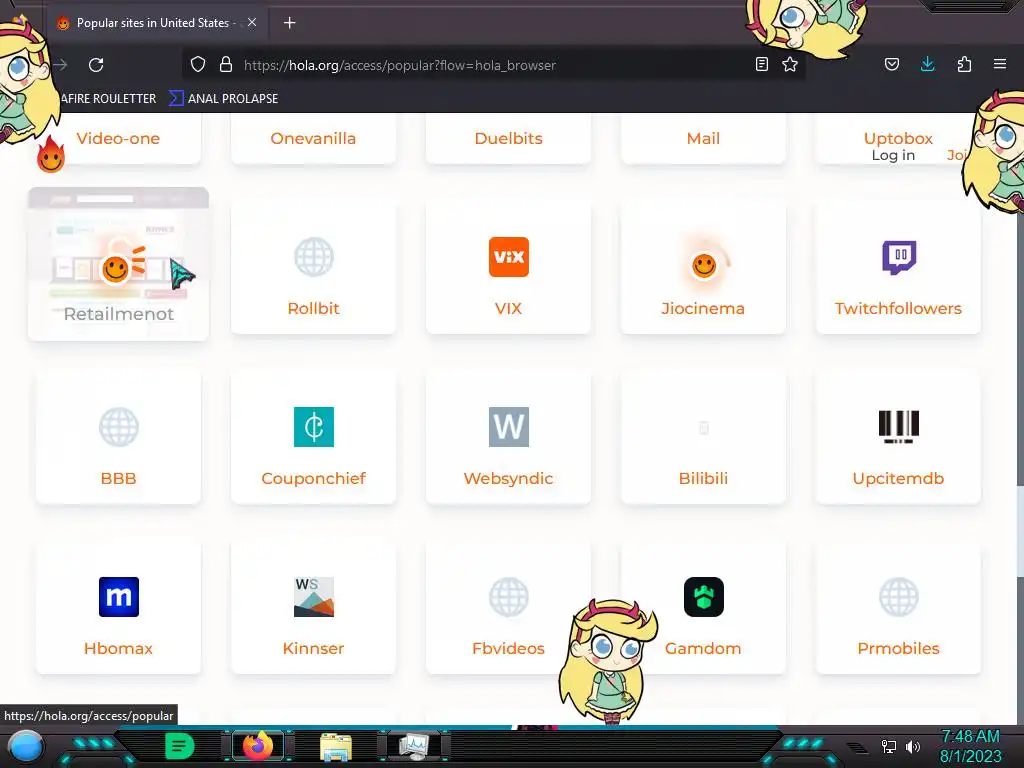Open File Explorer from taskbar
The width and height of the screenshot is (1024, 768).
pyautogui.click(x=336, y=746)
